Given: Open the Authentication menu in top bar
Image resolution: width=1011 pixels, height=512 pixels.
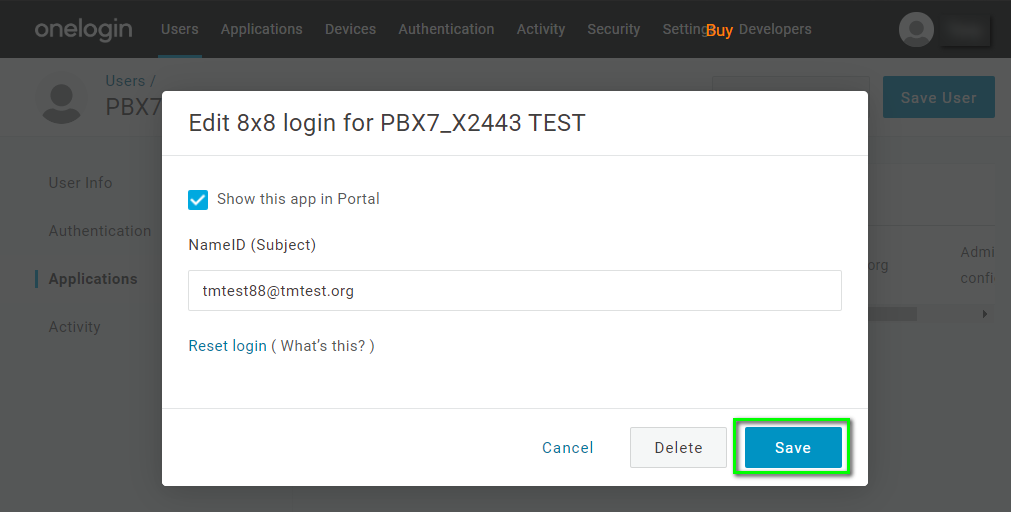Looking at the screenshot, I should (x=446, y=29).
